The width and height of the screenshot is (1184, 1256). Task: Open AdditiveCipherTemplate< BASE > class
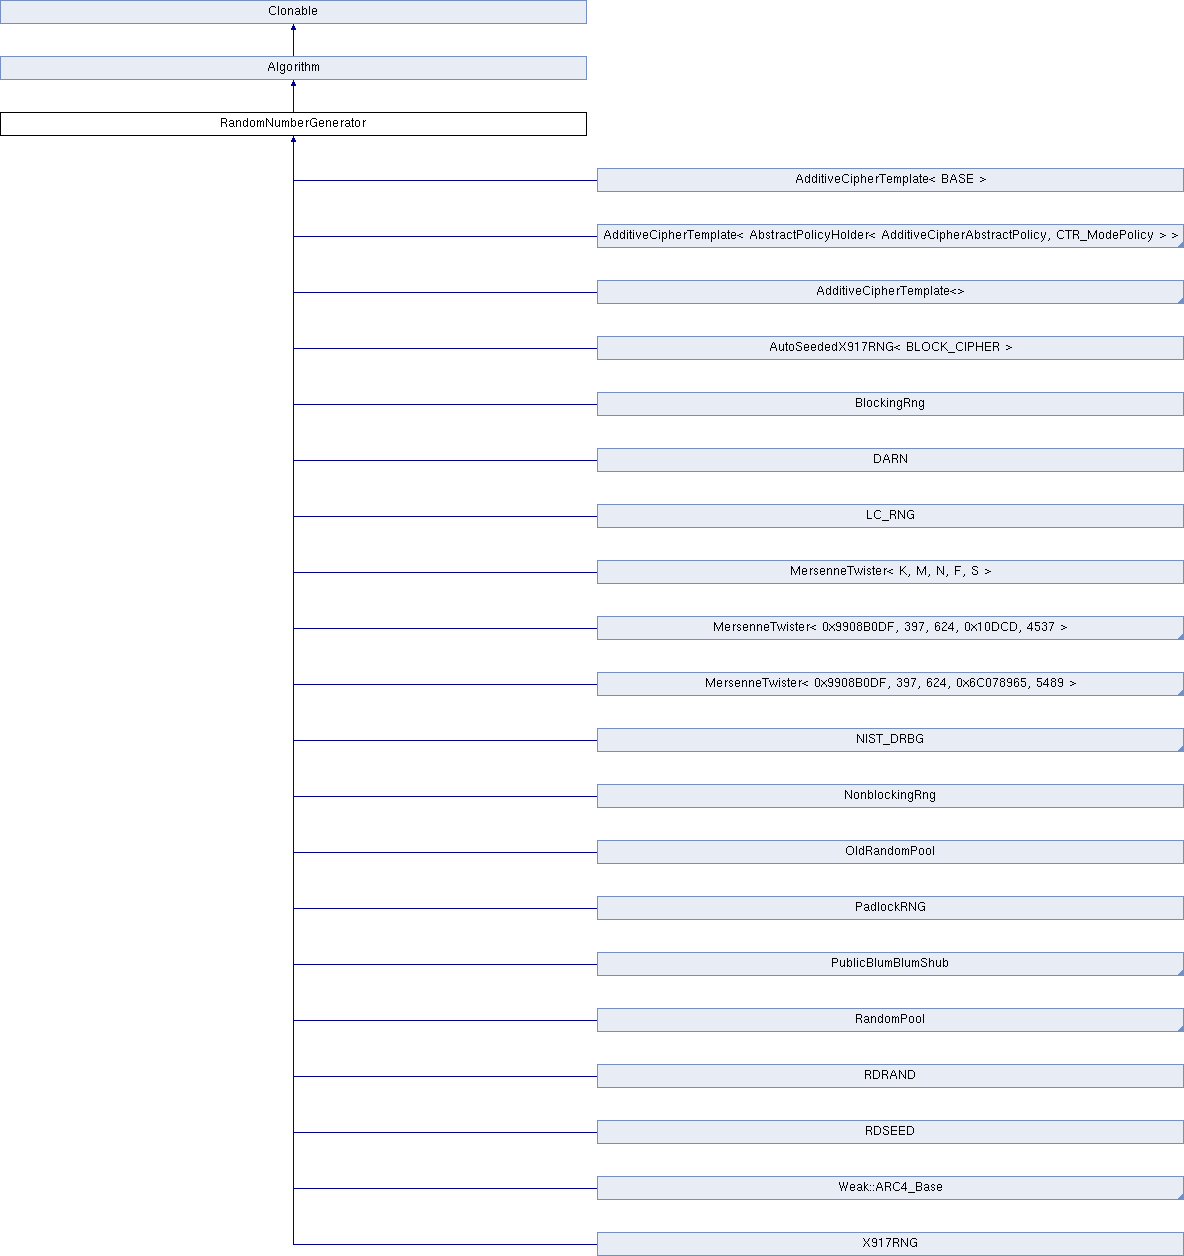pyautogui.click(x=890, y=179)
